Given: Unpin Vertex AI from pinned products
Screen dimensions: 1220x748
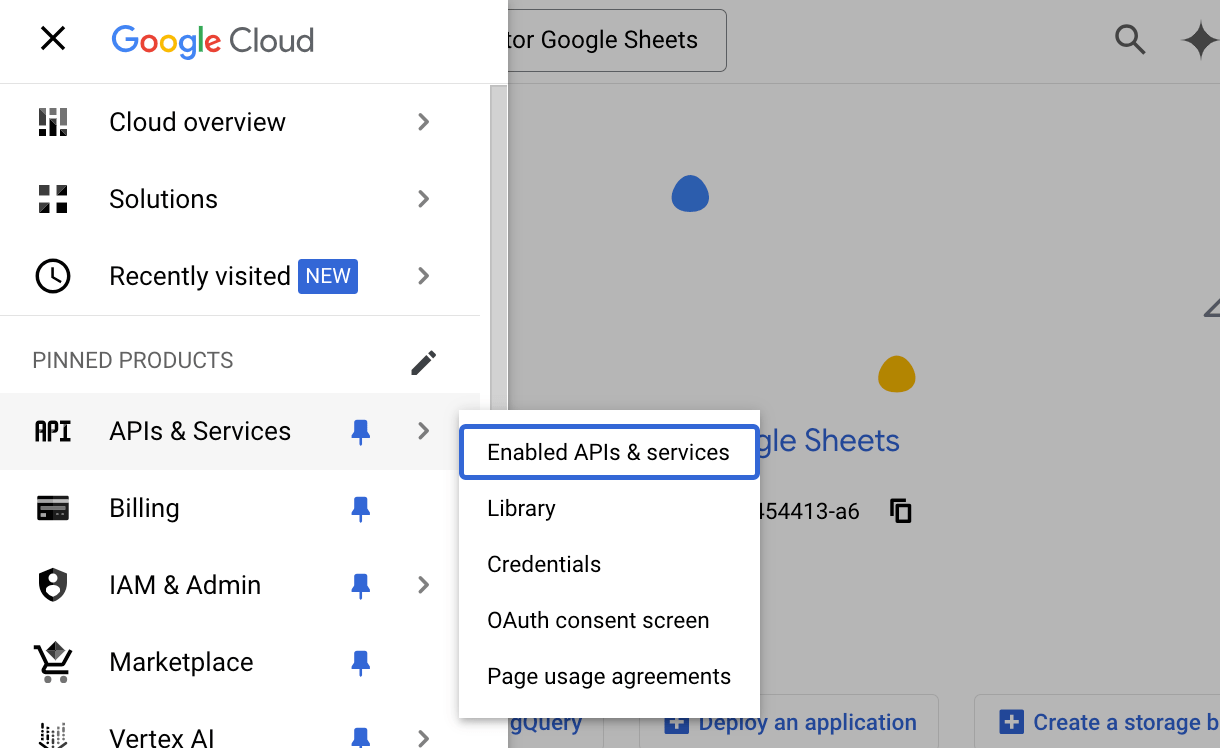Looking at the screenshot, I should click(x=361, y=738).
